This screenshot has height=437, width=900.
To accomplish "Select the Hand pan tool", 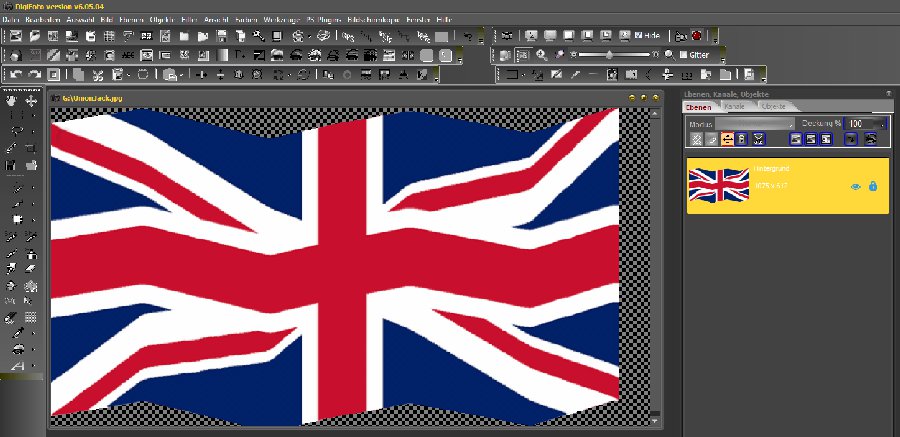I will 12,101.
